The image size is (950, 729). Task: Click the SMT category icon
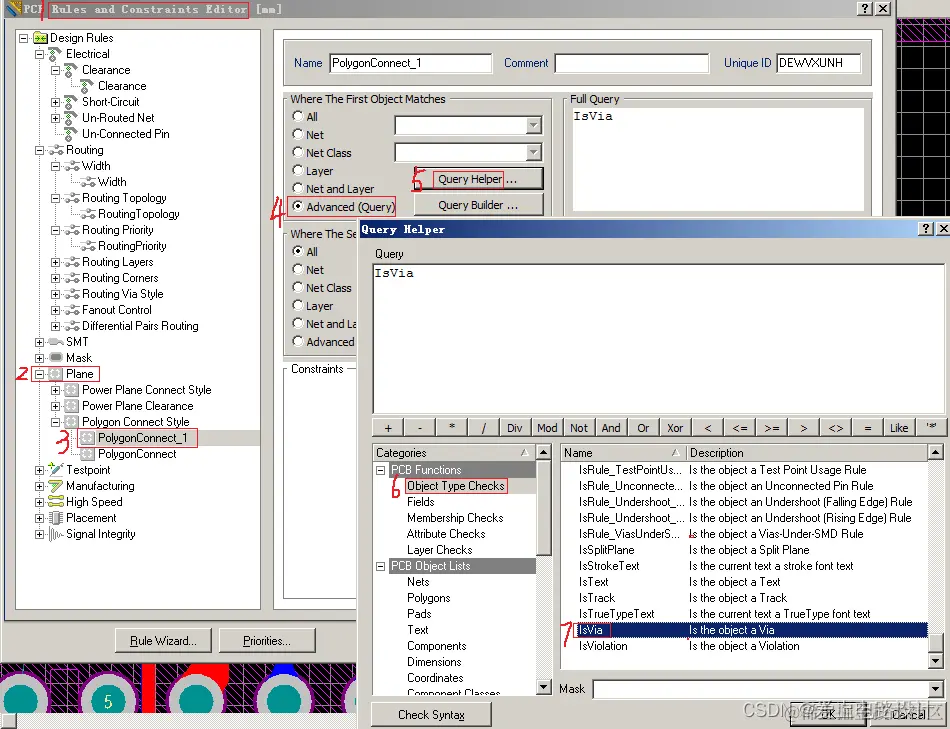point(56,342)
